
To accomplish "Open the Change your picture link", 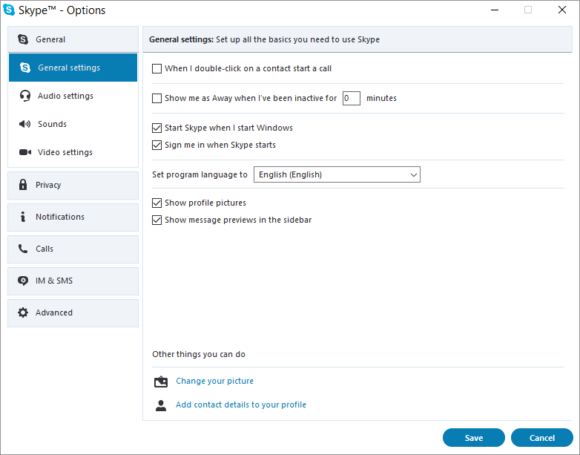I will tap(215, 381).
